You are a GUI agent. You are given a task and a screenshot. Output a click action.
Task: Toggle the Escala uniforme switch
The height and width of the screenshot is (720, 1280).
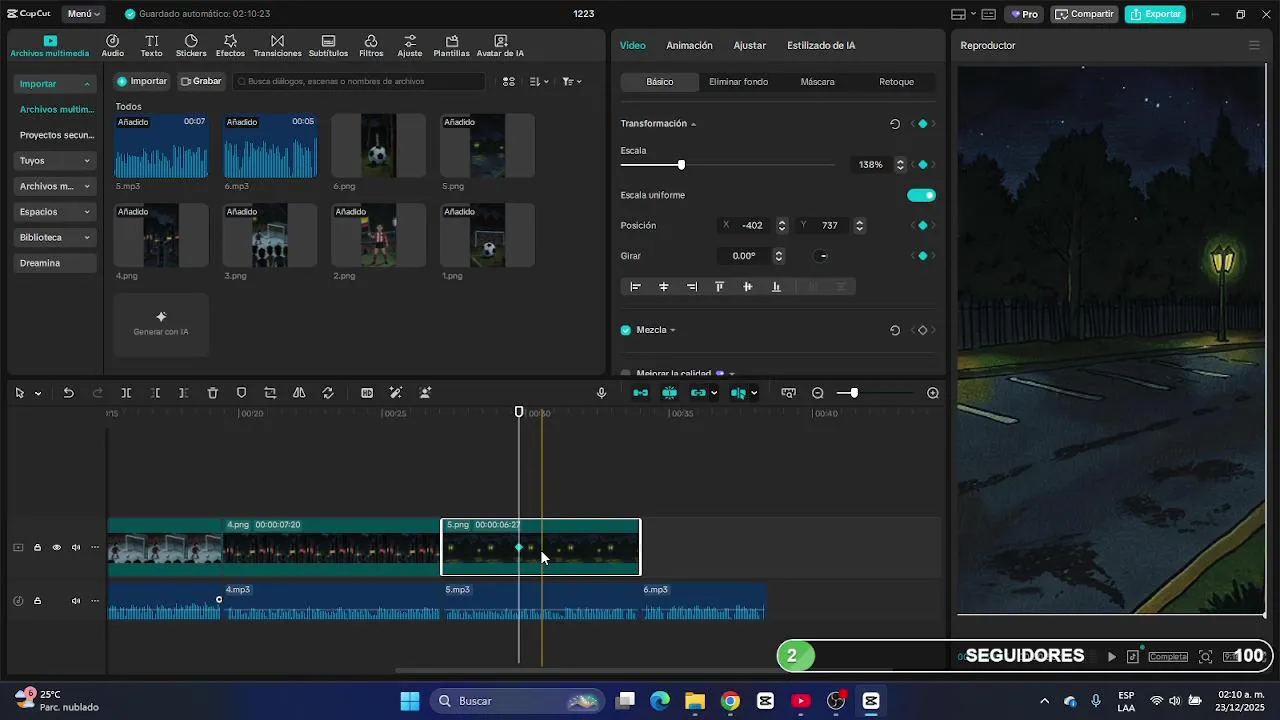click(921, 195)
